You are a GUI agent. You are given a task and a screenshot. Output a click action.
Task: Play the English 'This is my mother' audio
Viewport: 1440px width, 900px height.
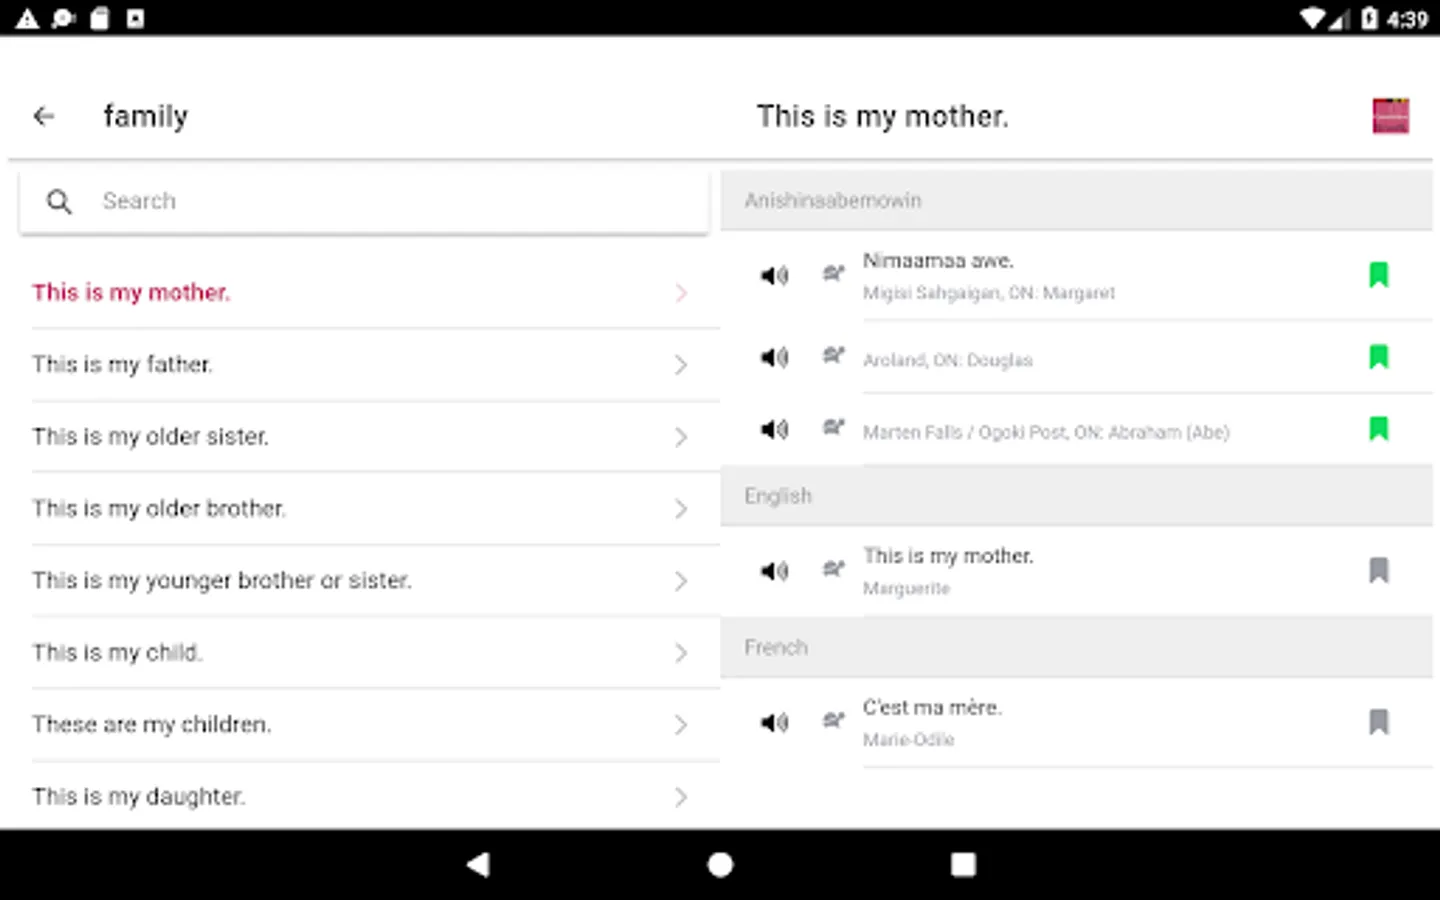click(774, 571)
